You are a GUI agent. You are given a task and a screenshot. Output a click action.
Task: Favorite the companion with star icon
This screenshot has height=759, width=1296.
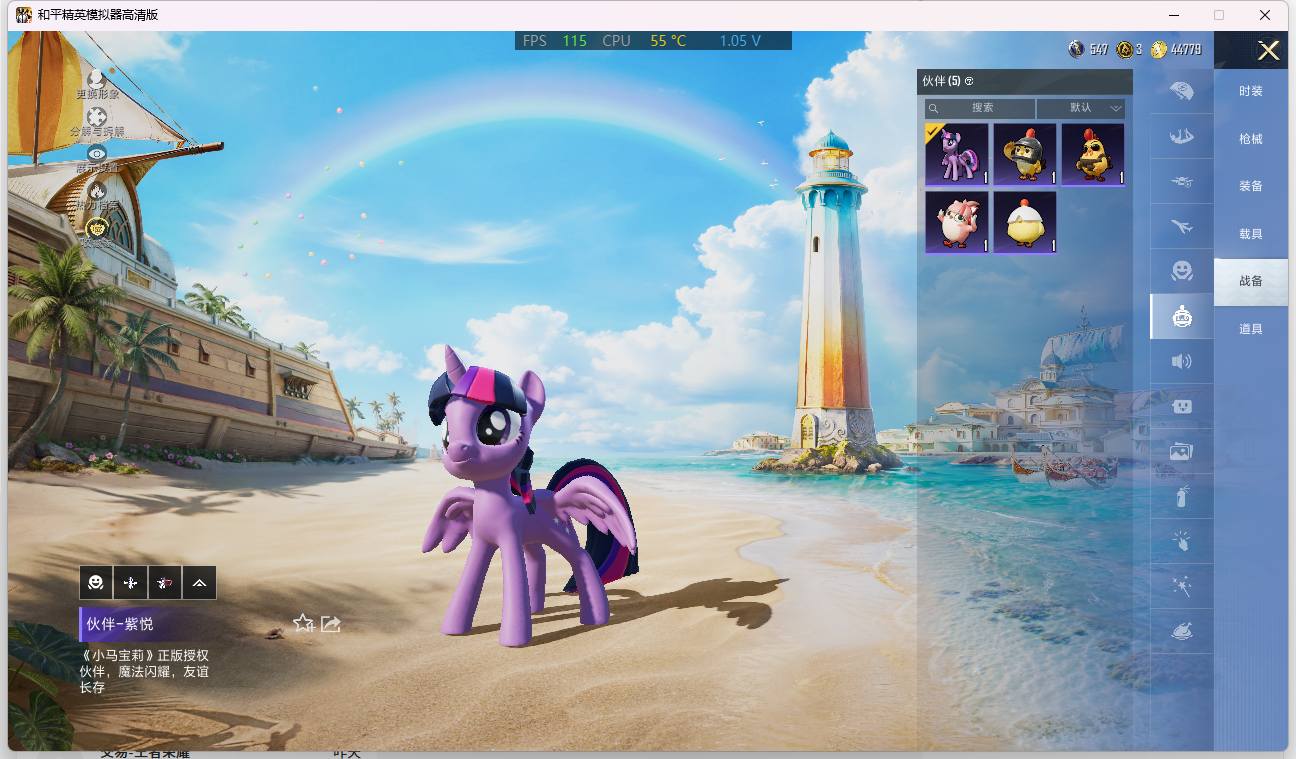(303, 623)
